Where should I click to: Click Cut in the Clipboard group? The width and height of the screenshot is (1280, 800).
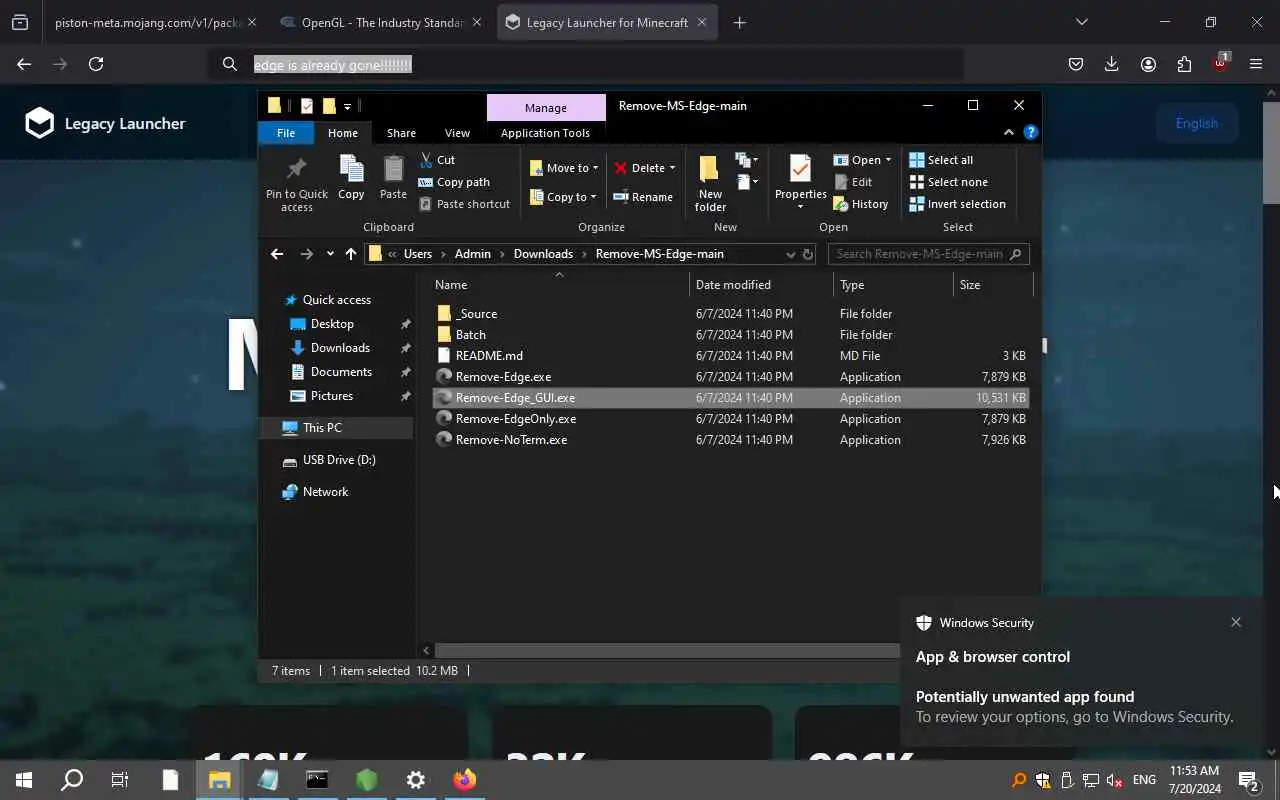[436, 160]
